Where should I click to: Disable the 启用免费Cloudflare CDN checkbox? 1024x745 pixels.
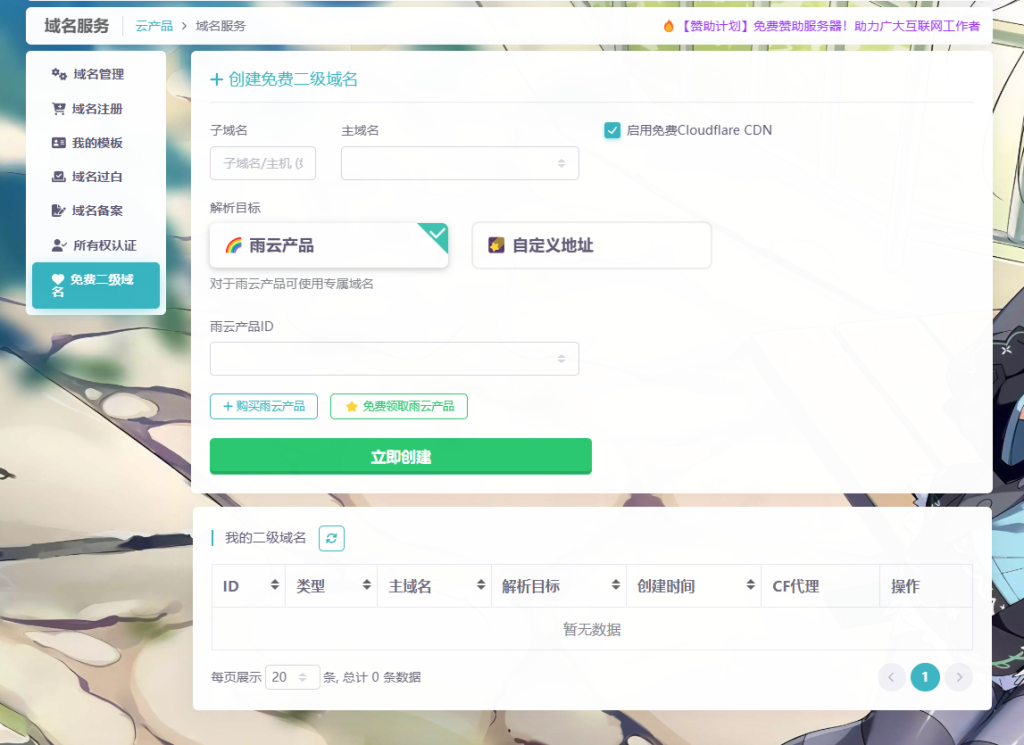(612, 130)
